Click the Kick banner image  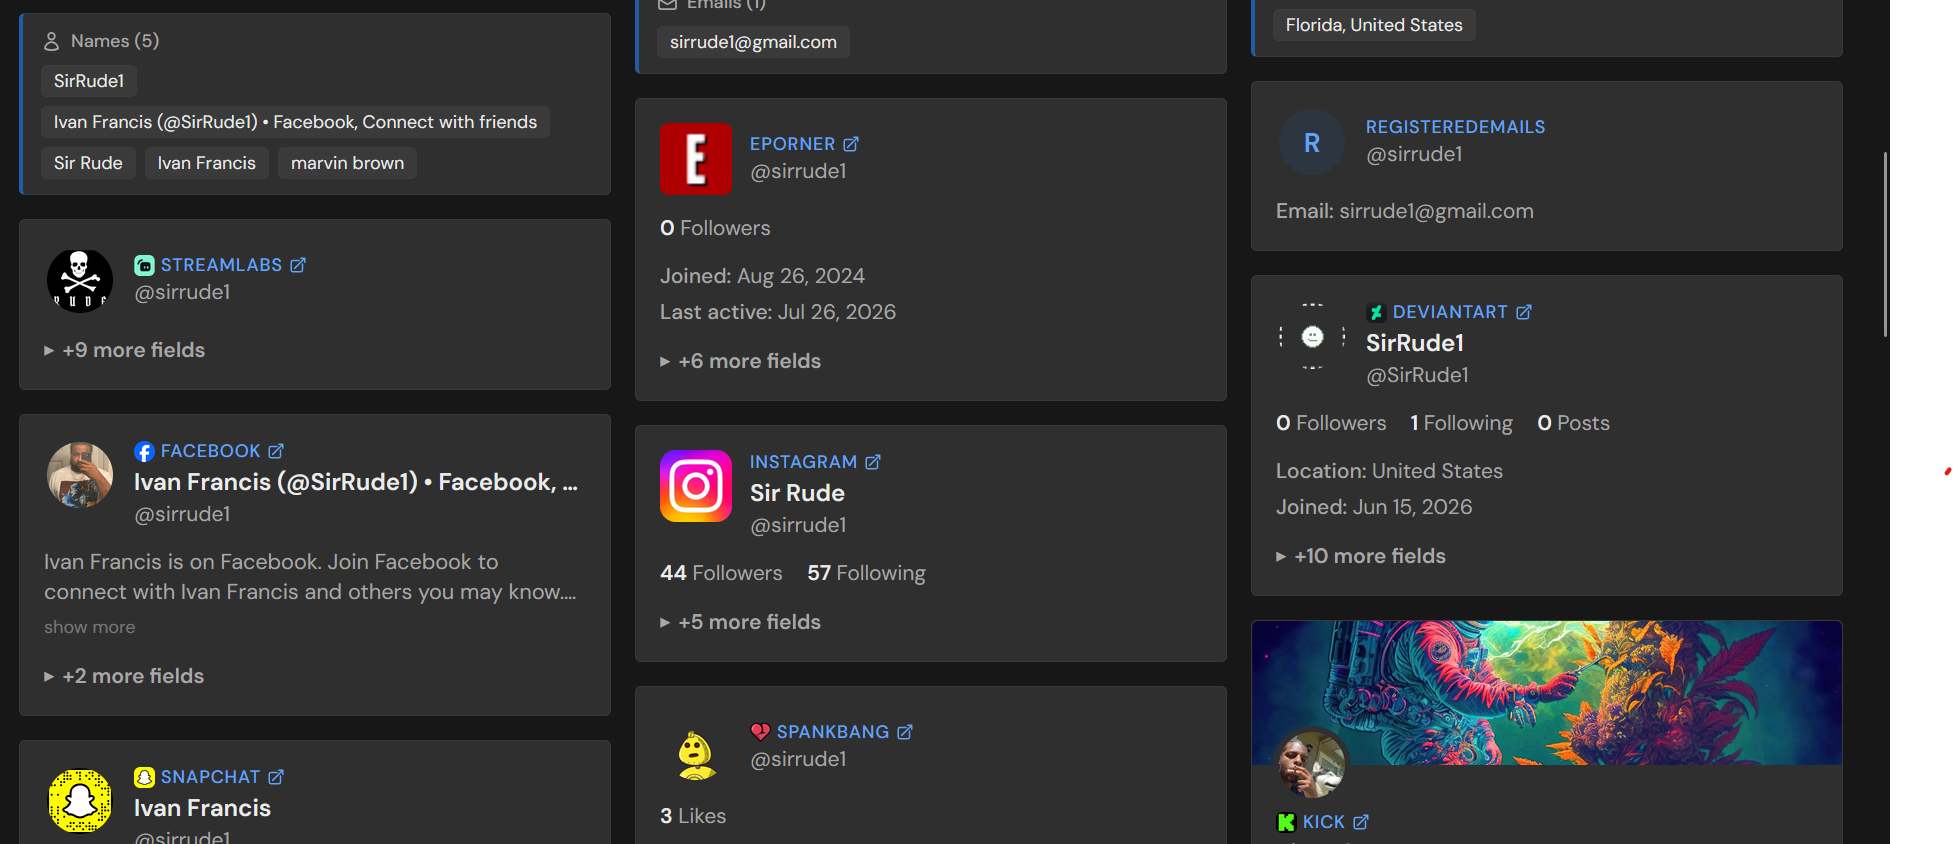pyautogui.click(x=1546, y=692)
